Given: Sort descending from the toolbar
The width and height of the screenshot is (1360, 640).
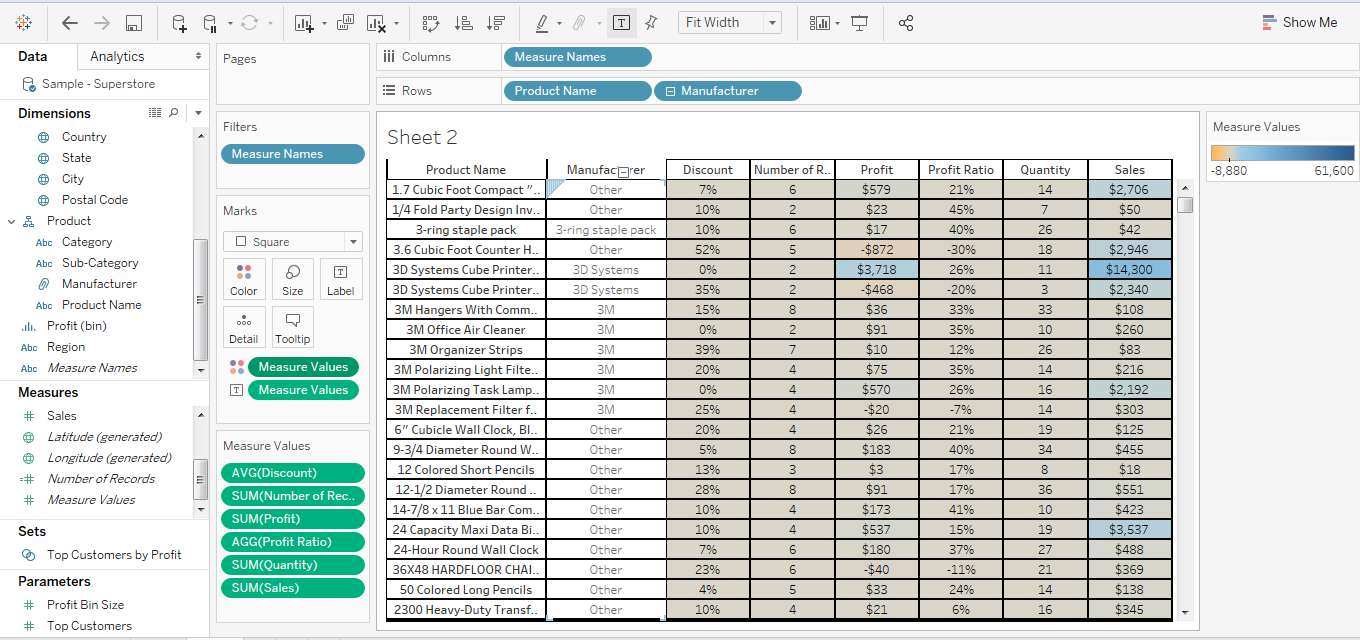Looking at the screenshot, I should point(495,22).
